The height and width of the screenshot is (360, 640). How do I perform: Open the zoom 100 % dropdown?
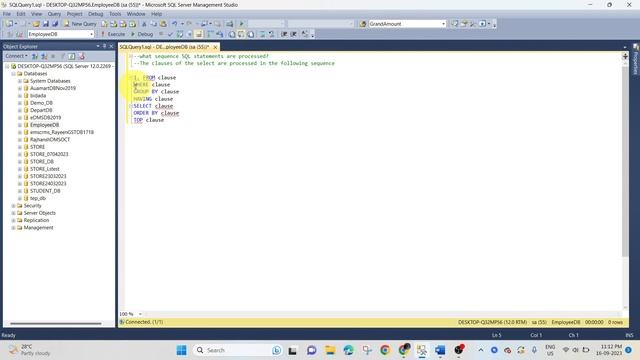(x=140, y=314)
